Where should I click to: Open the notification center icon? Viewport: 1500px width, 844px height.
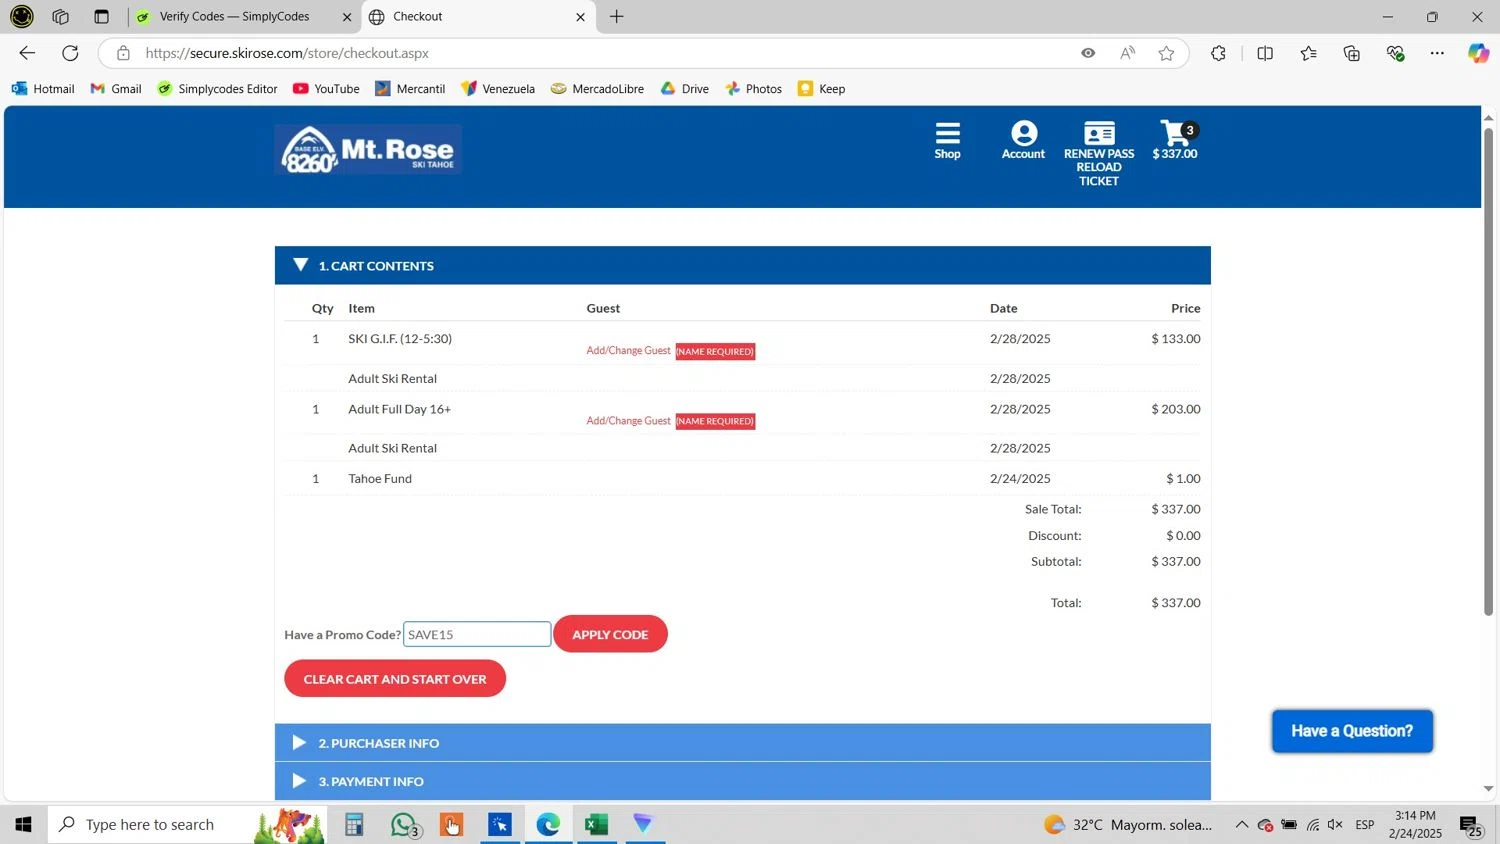[x=1471, y=825]
